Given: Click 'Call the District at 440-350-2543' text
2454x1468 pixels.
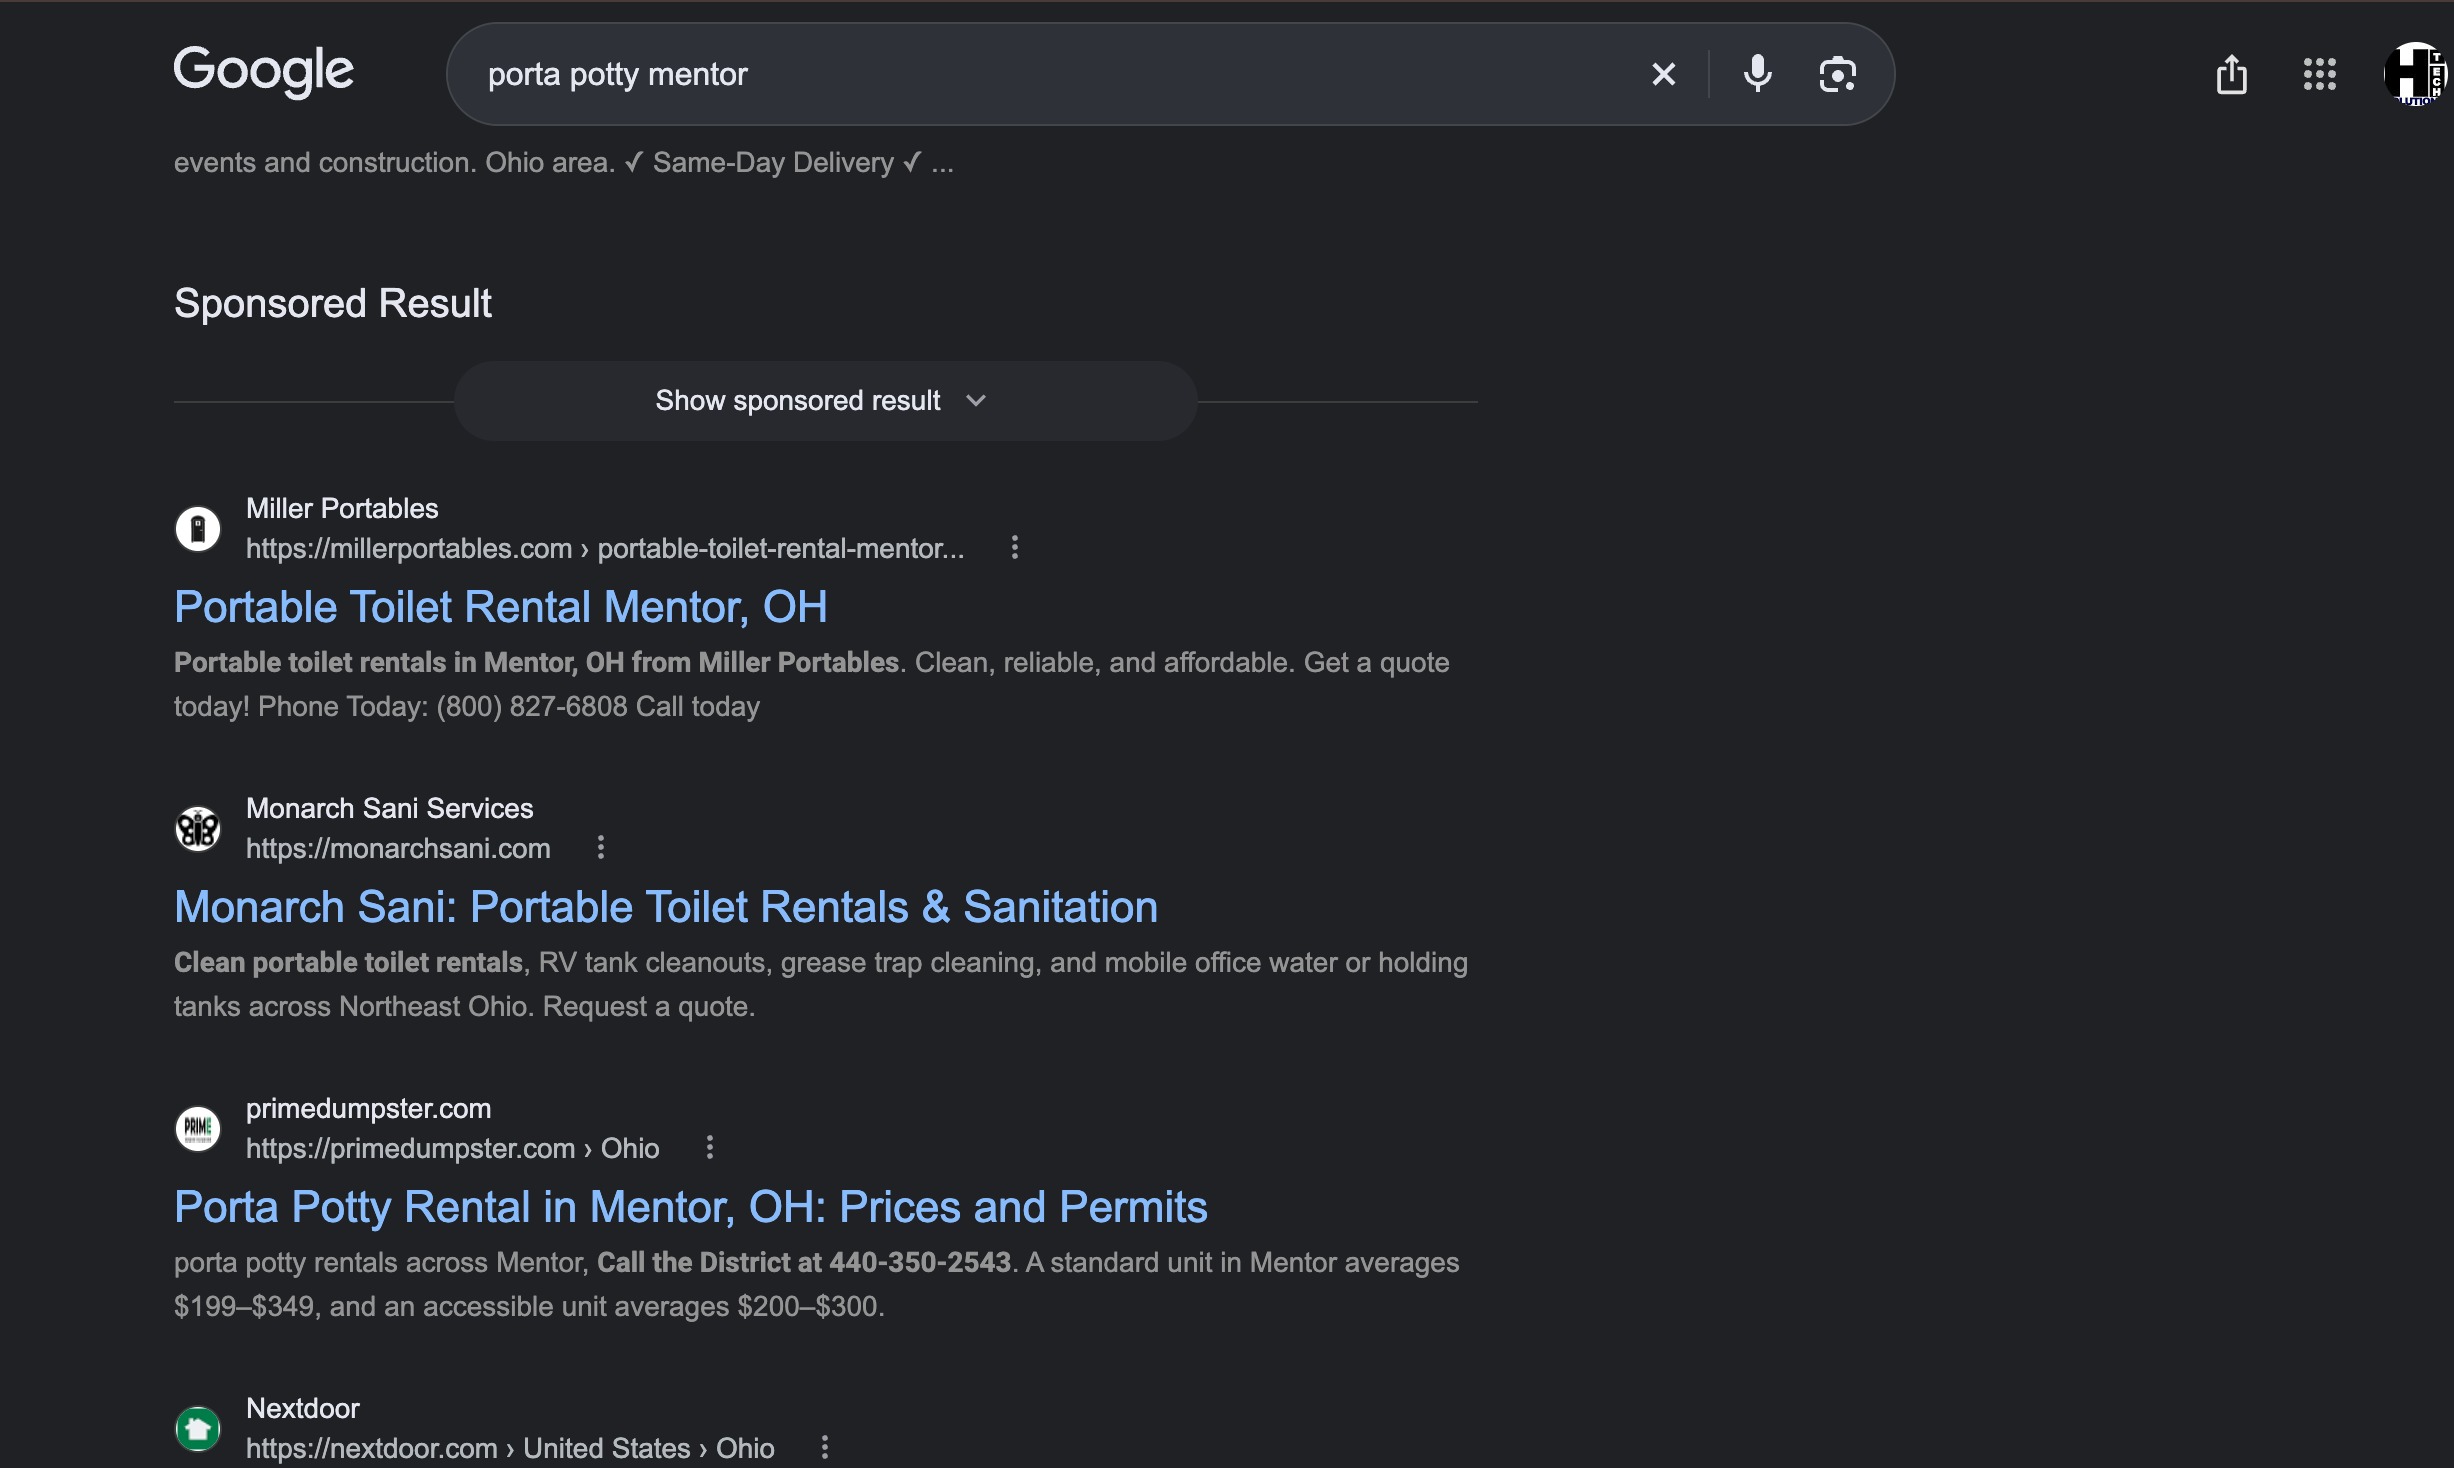Looking at the screenshot, I should (804, 1262).
